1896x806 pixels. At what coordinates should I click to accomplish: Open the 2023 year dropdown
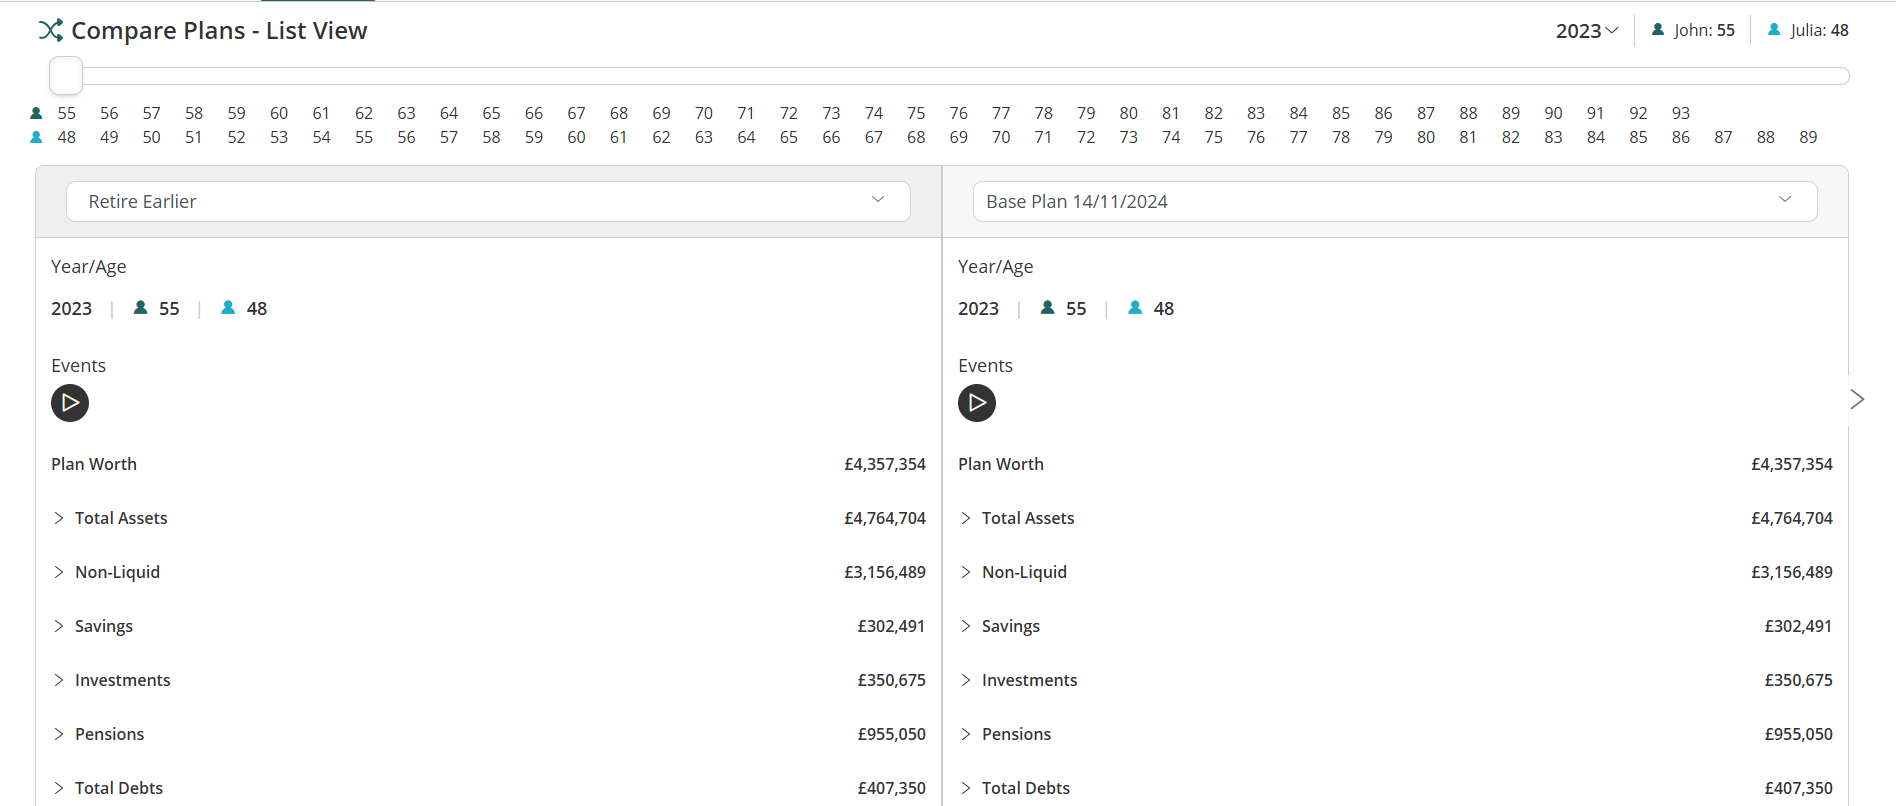click(x=1586, y=31)
